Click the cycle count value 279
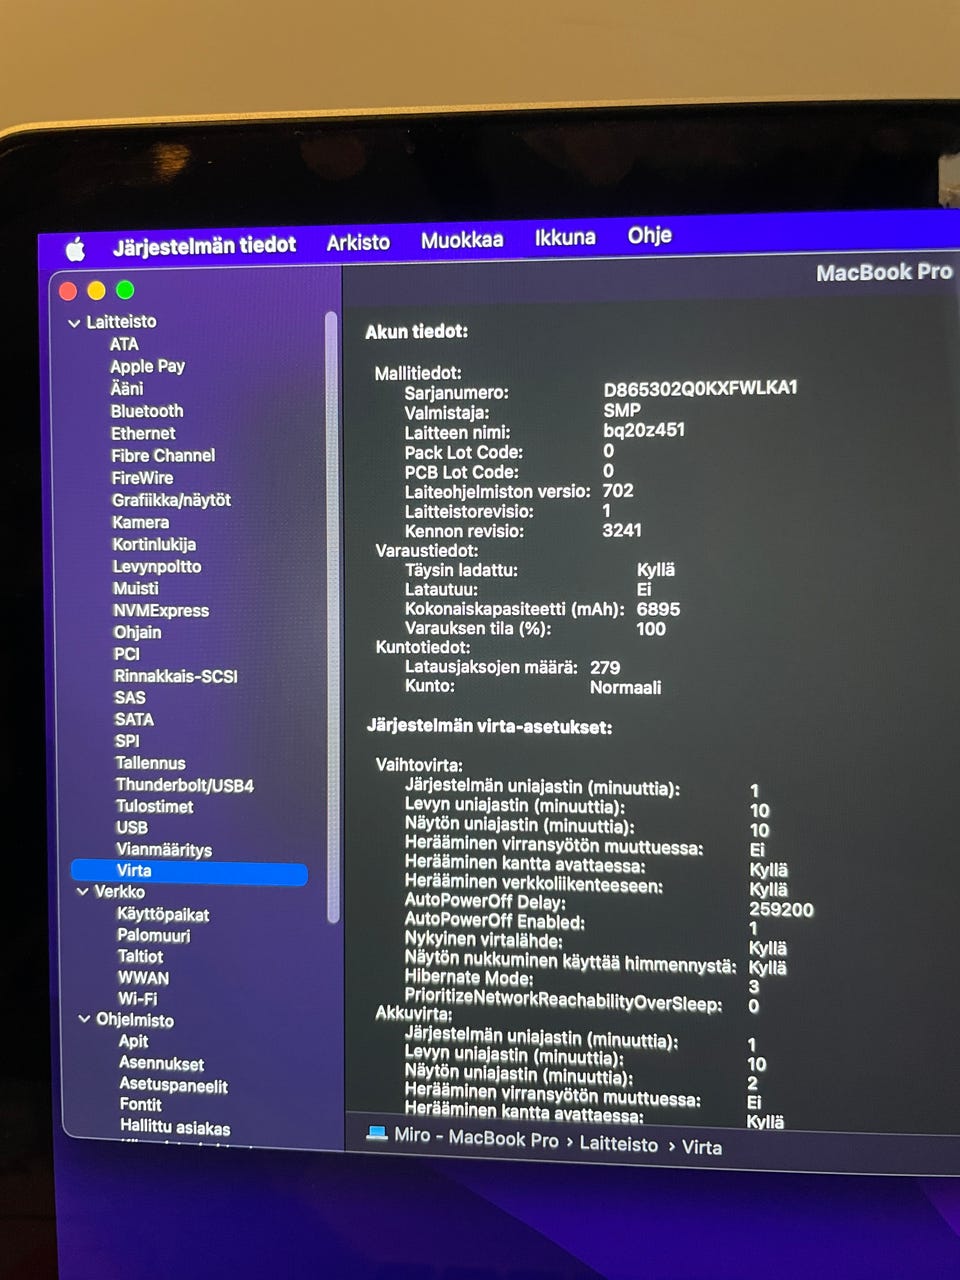This screenshot has width=960, height=1280. [x=605, y=667]
